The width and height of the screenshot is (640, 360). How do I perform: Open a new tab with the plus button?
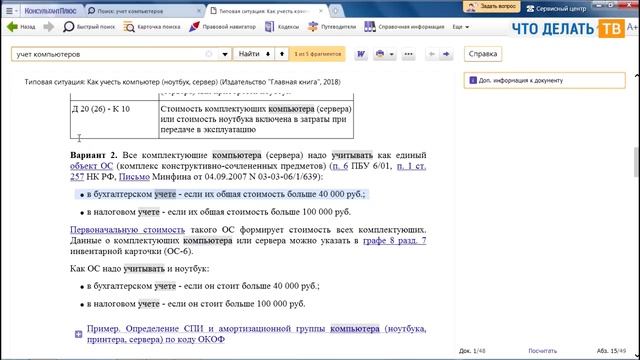[336, 11]
